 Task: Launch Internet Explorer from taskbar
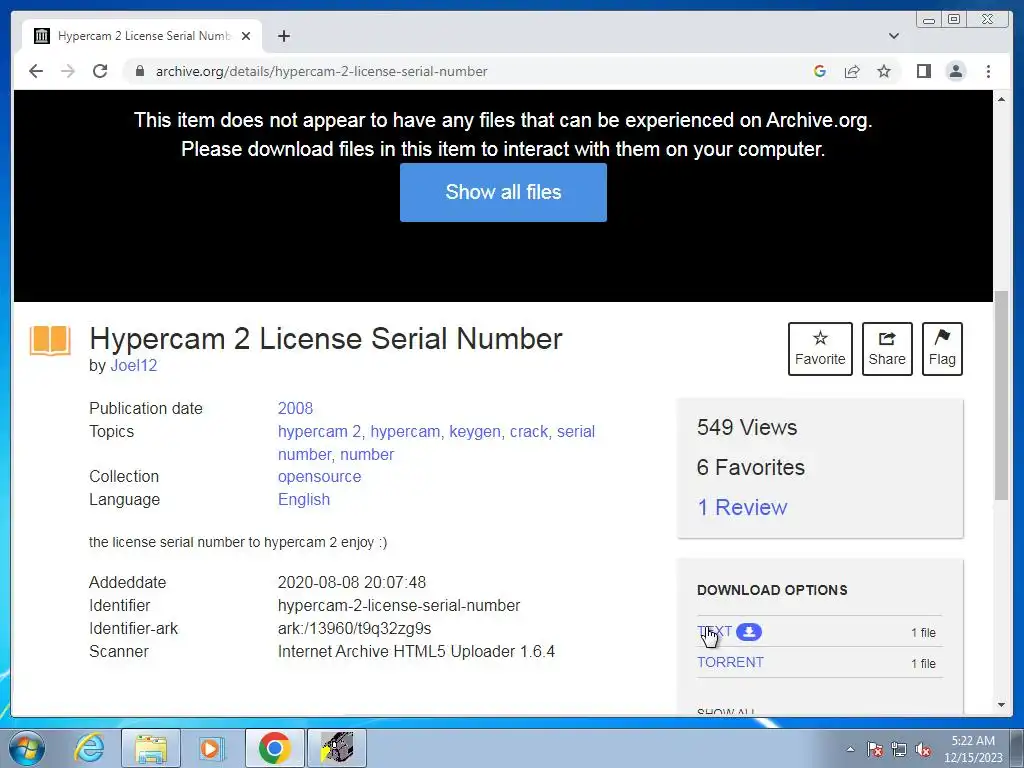[x=89, y=748]
